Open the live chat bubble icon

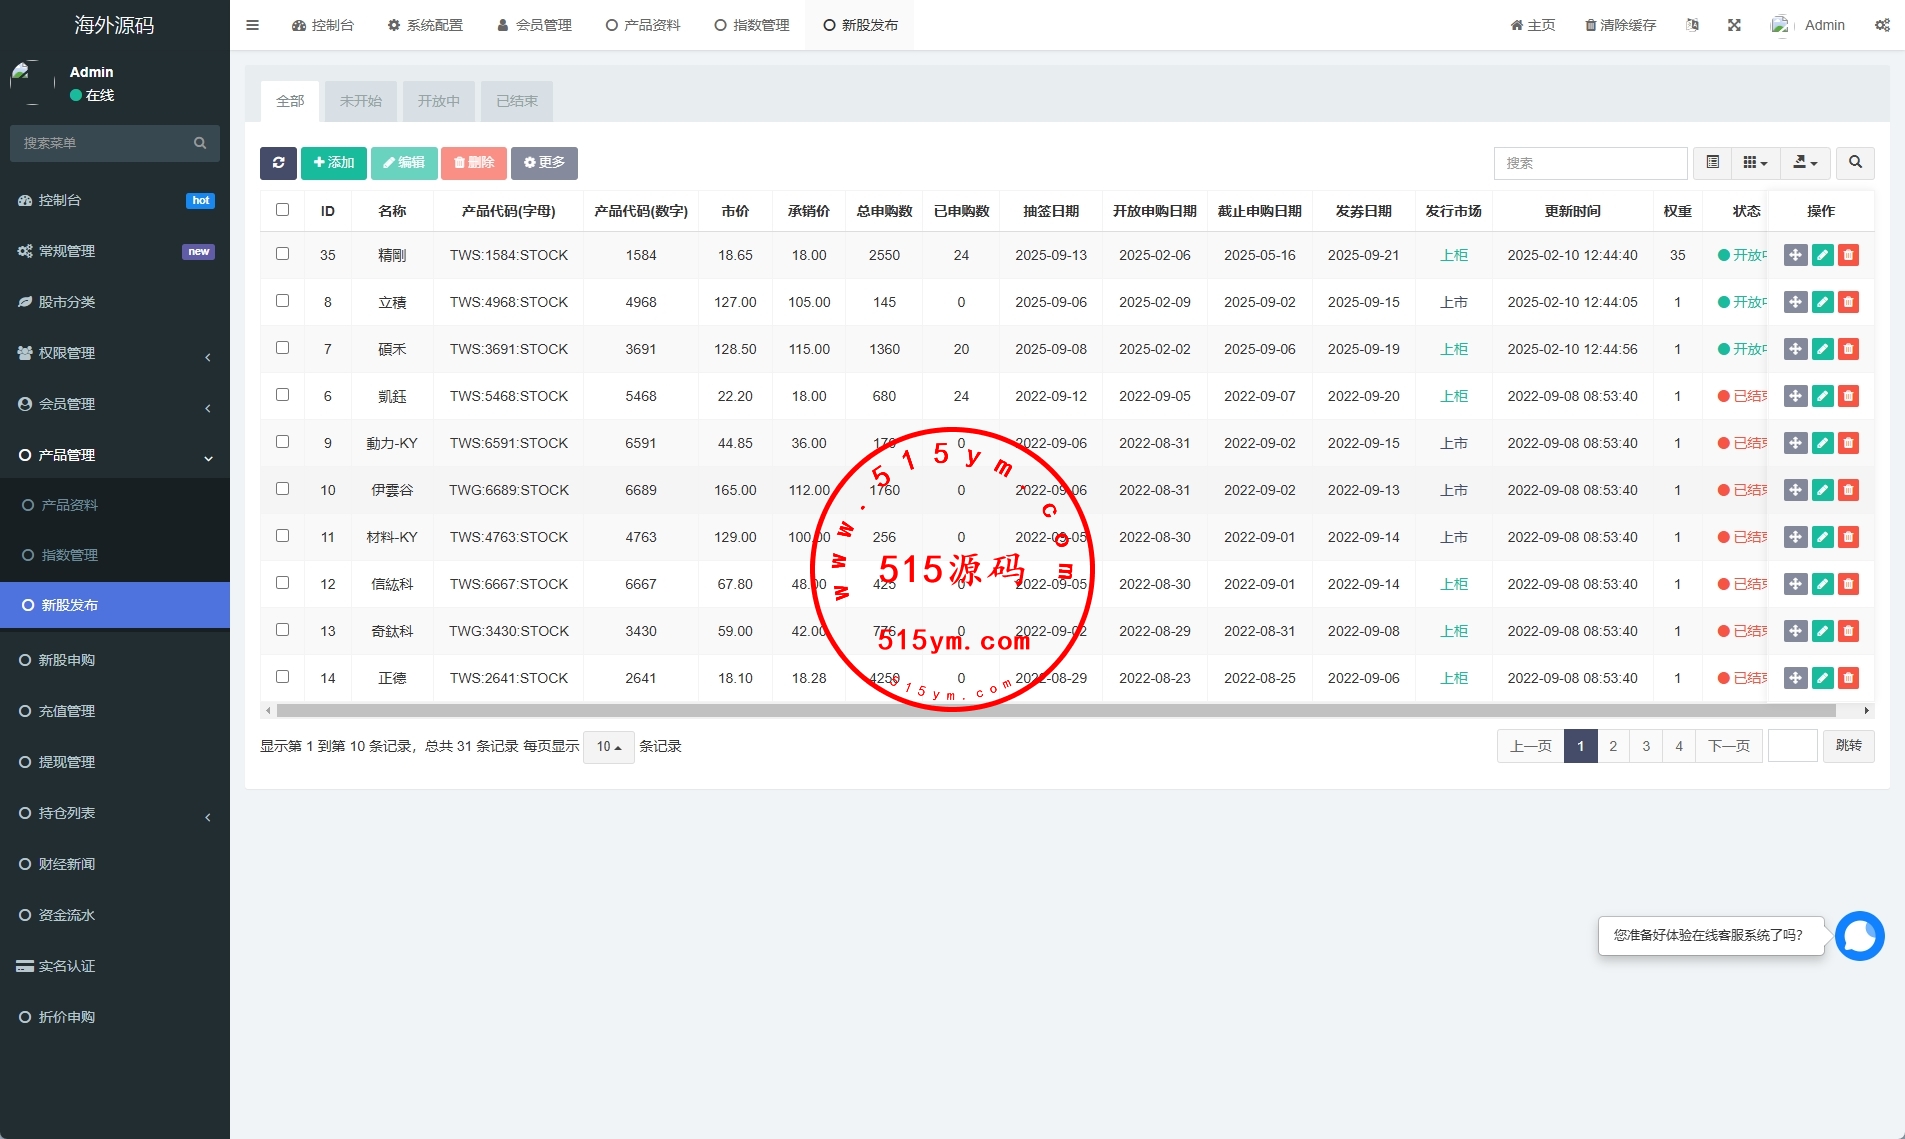coord(1859,936)
